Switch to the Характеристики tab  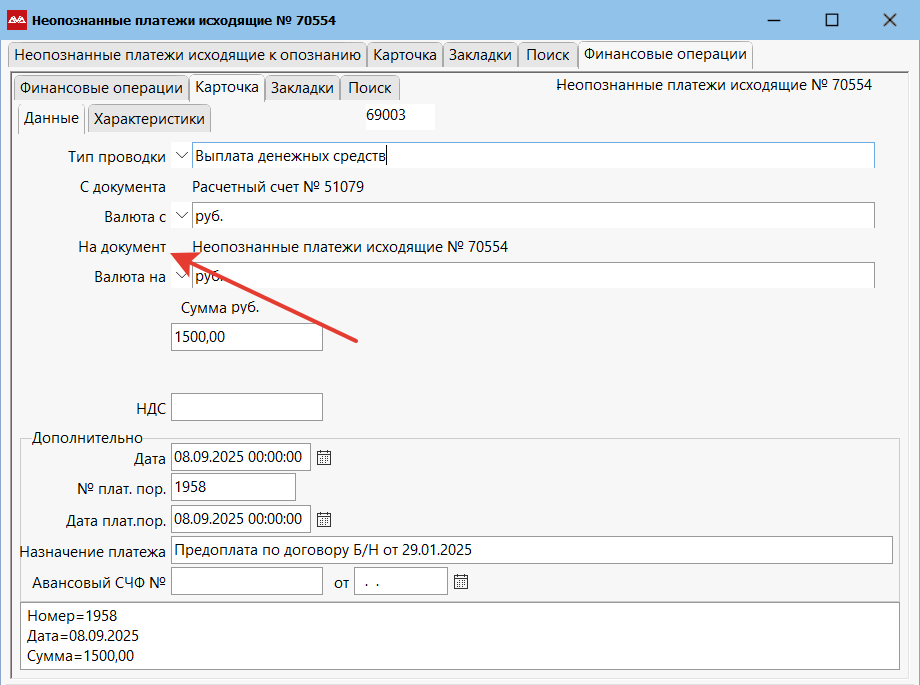tap(149, 119)
